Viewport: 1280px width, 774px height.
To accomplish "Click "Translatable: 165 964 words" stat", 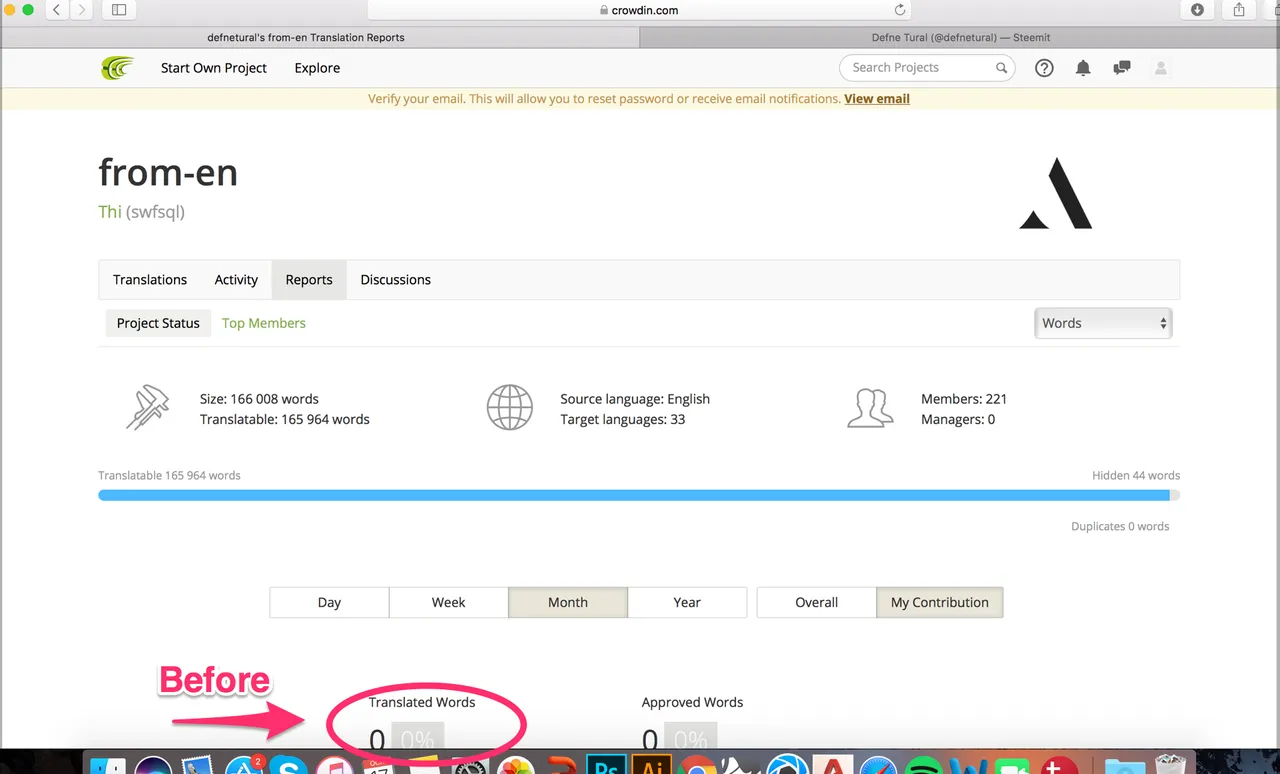I will point(285,419).
